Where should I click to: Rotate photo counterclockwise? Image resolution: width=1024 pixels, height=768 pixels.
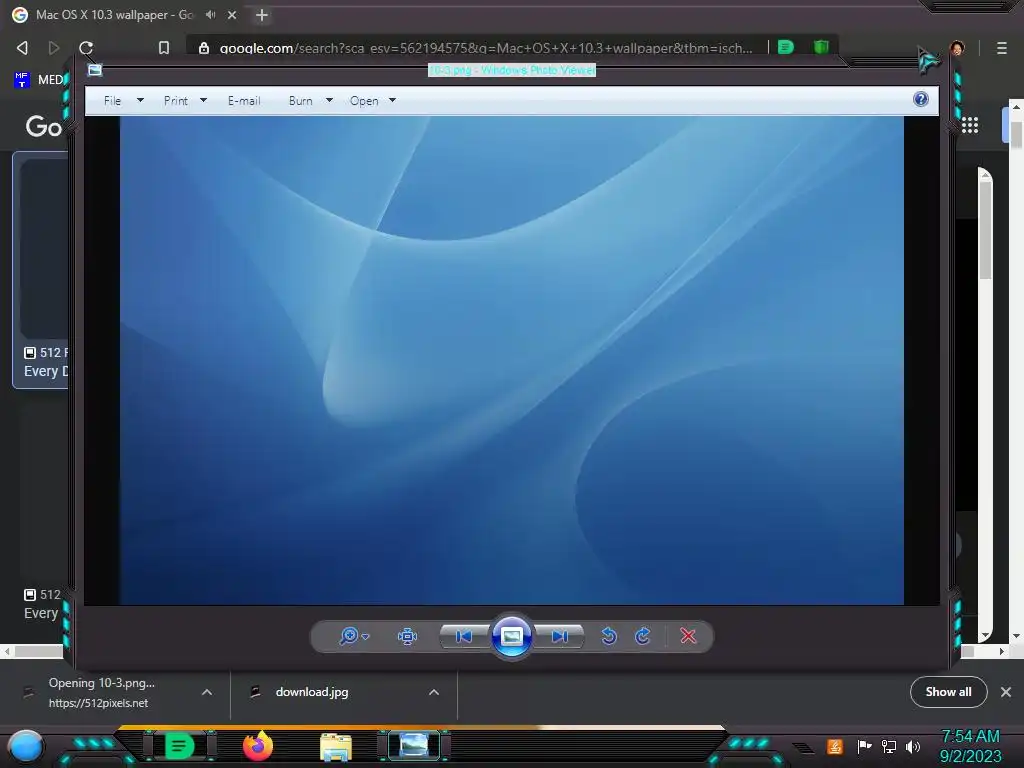pos(609,636)
